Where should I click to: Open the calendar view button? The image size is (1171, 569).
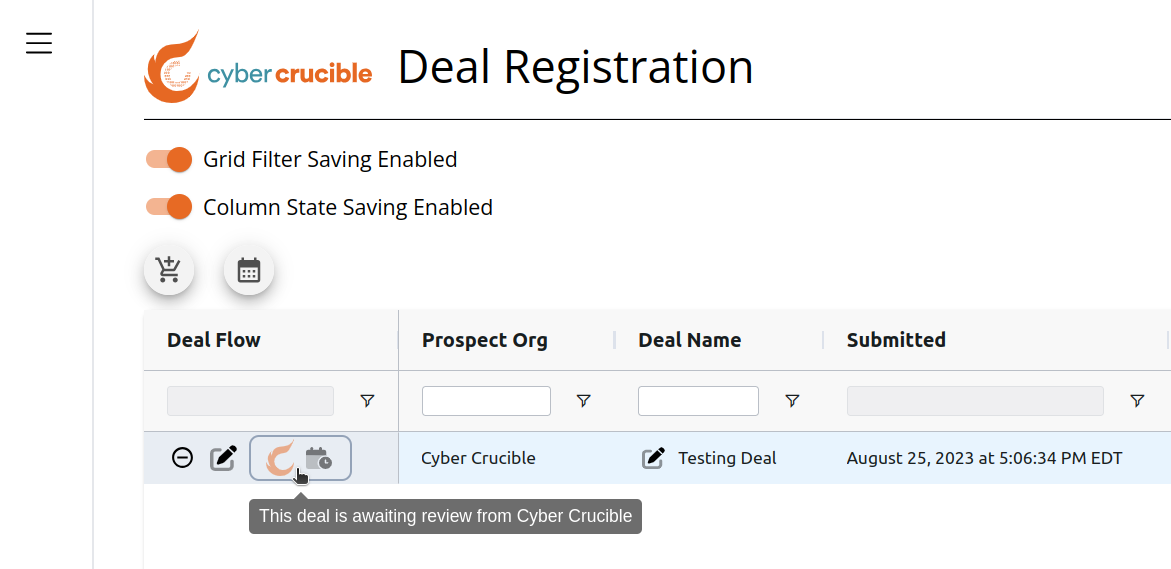249,270
